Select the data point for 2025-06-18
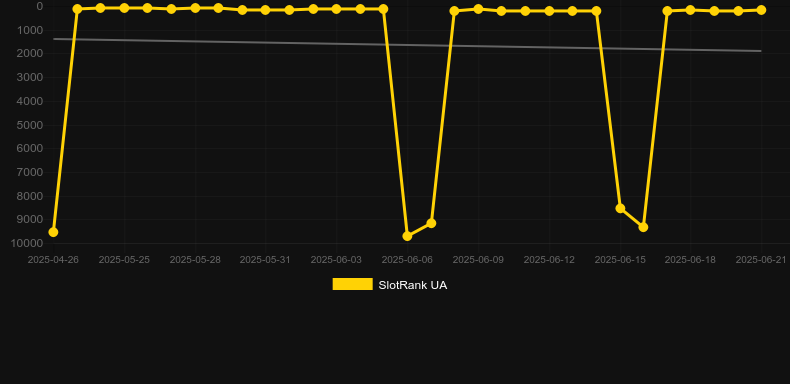Viewport: 790px width, 384px height. point(690,10)
